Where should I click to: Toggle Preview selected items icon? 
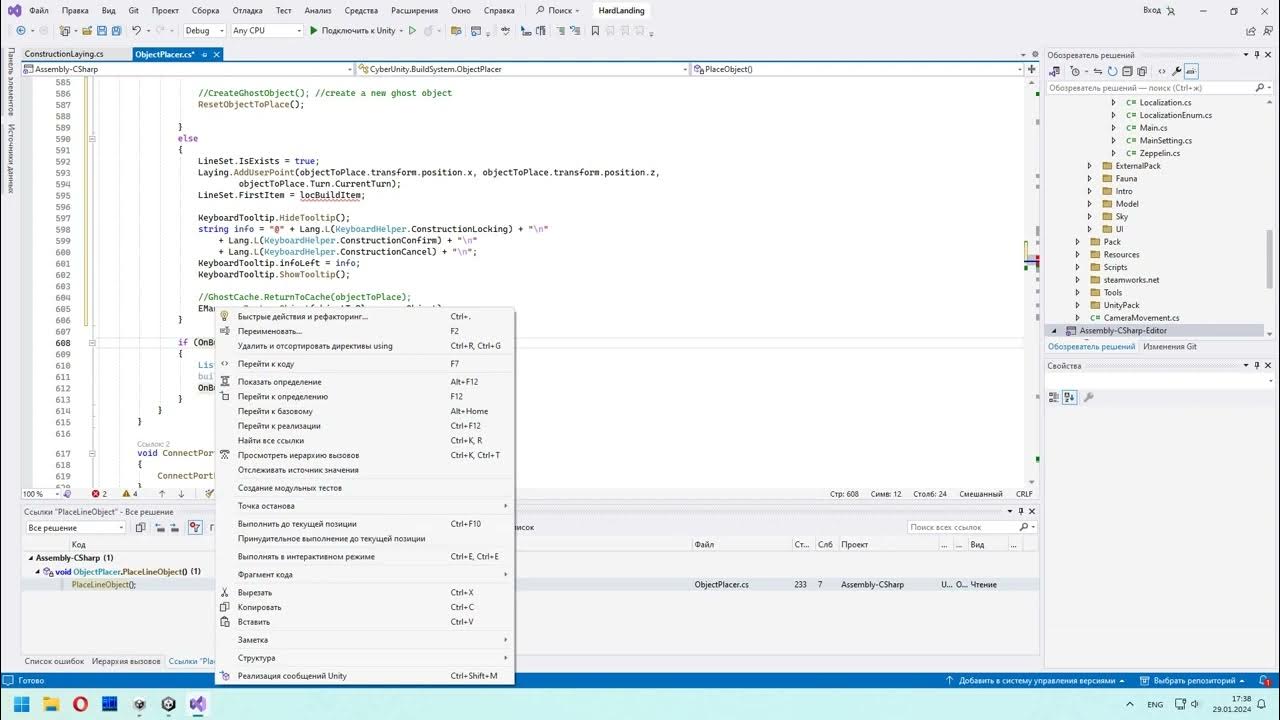(1192, 71)
